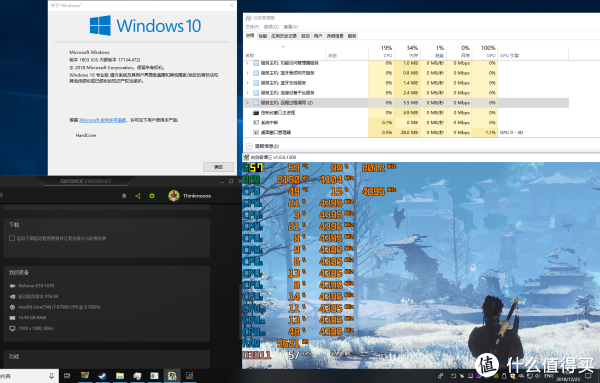Switch to the Performance tab in Task Manager

pyautogui.click(x=262, y=36)
